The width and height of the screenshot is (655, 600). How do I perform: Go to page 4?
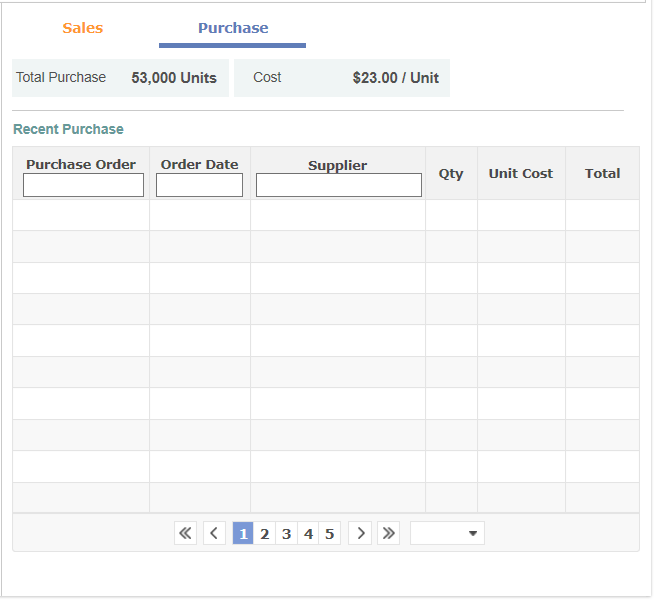pyautogui.click(x=308, y=533)
